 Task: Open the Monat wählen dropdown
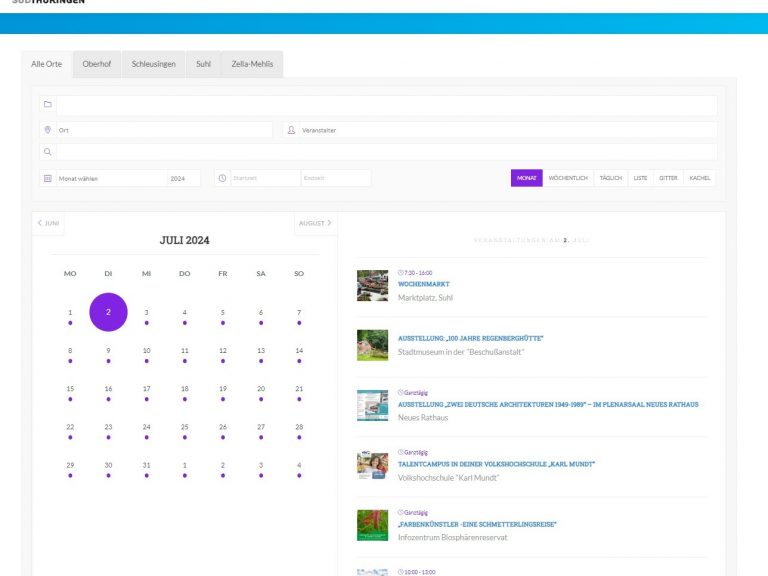pyautogui.click(x=110, y=178)
